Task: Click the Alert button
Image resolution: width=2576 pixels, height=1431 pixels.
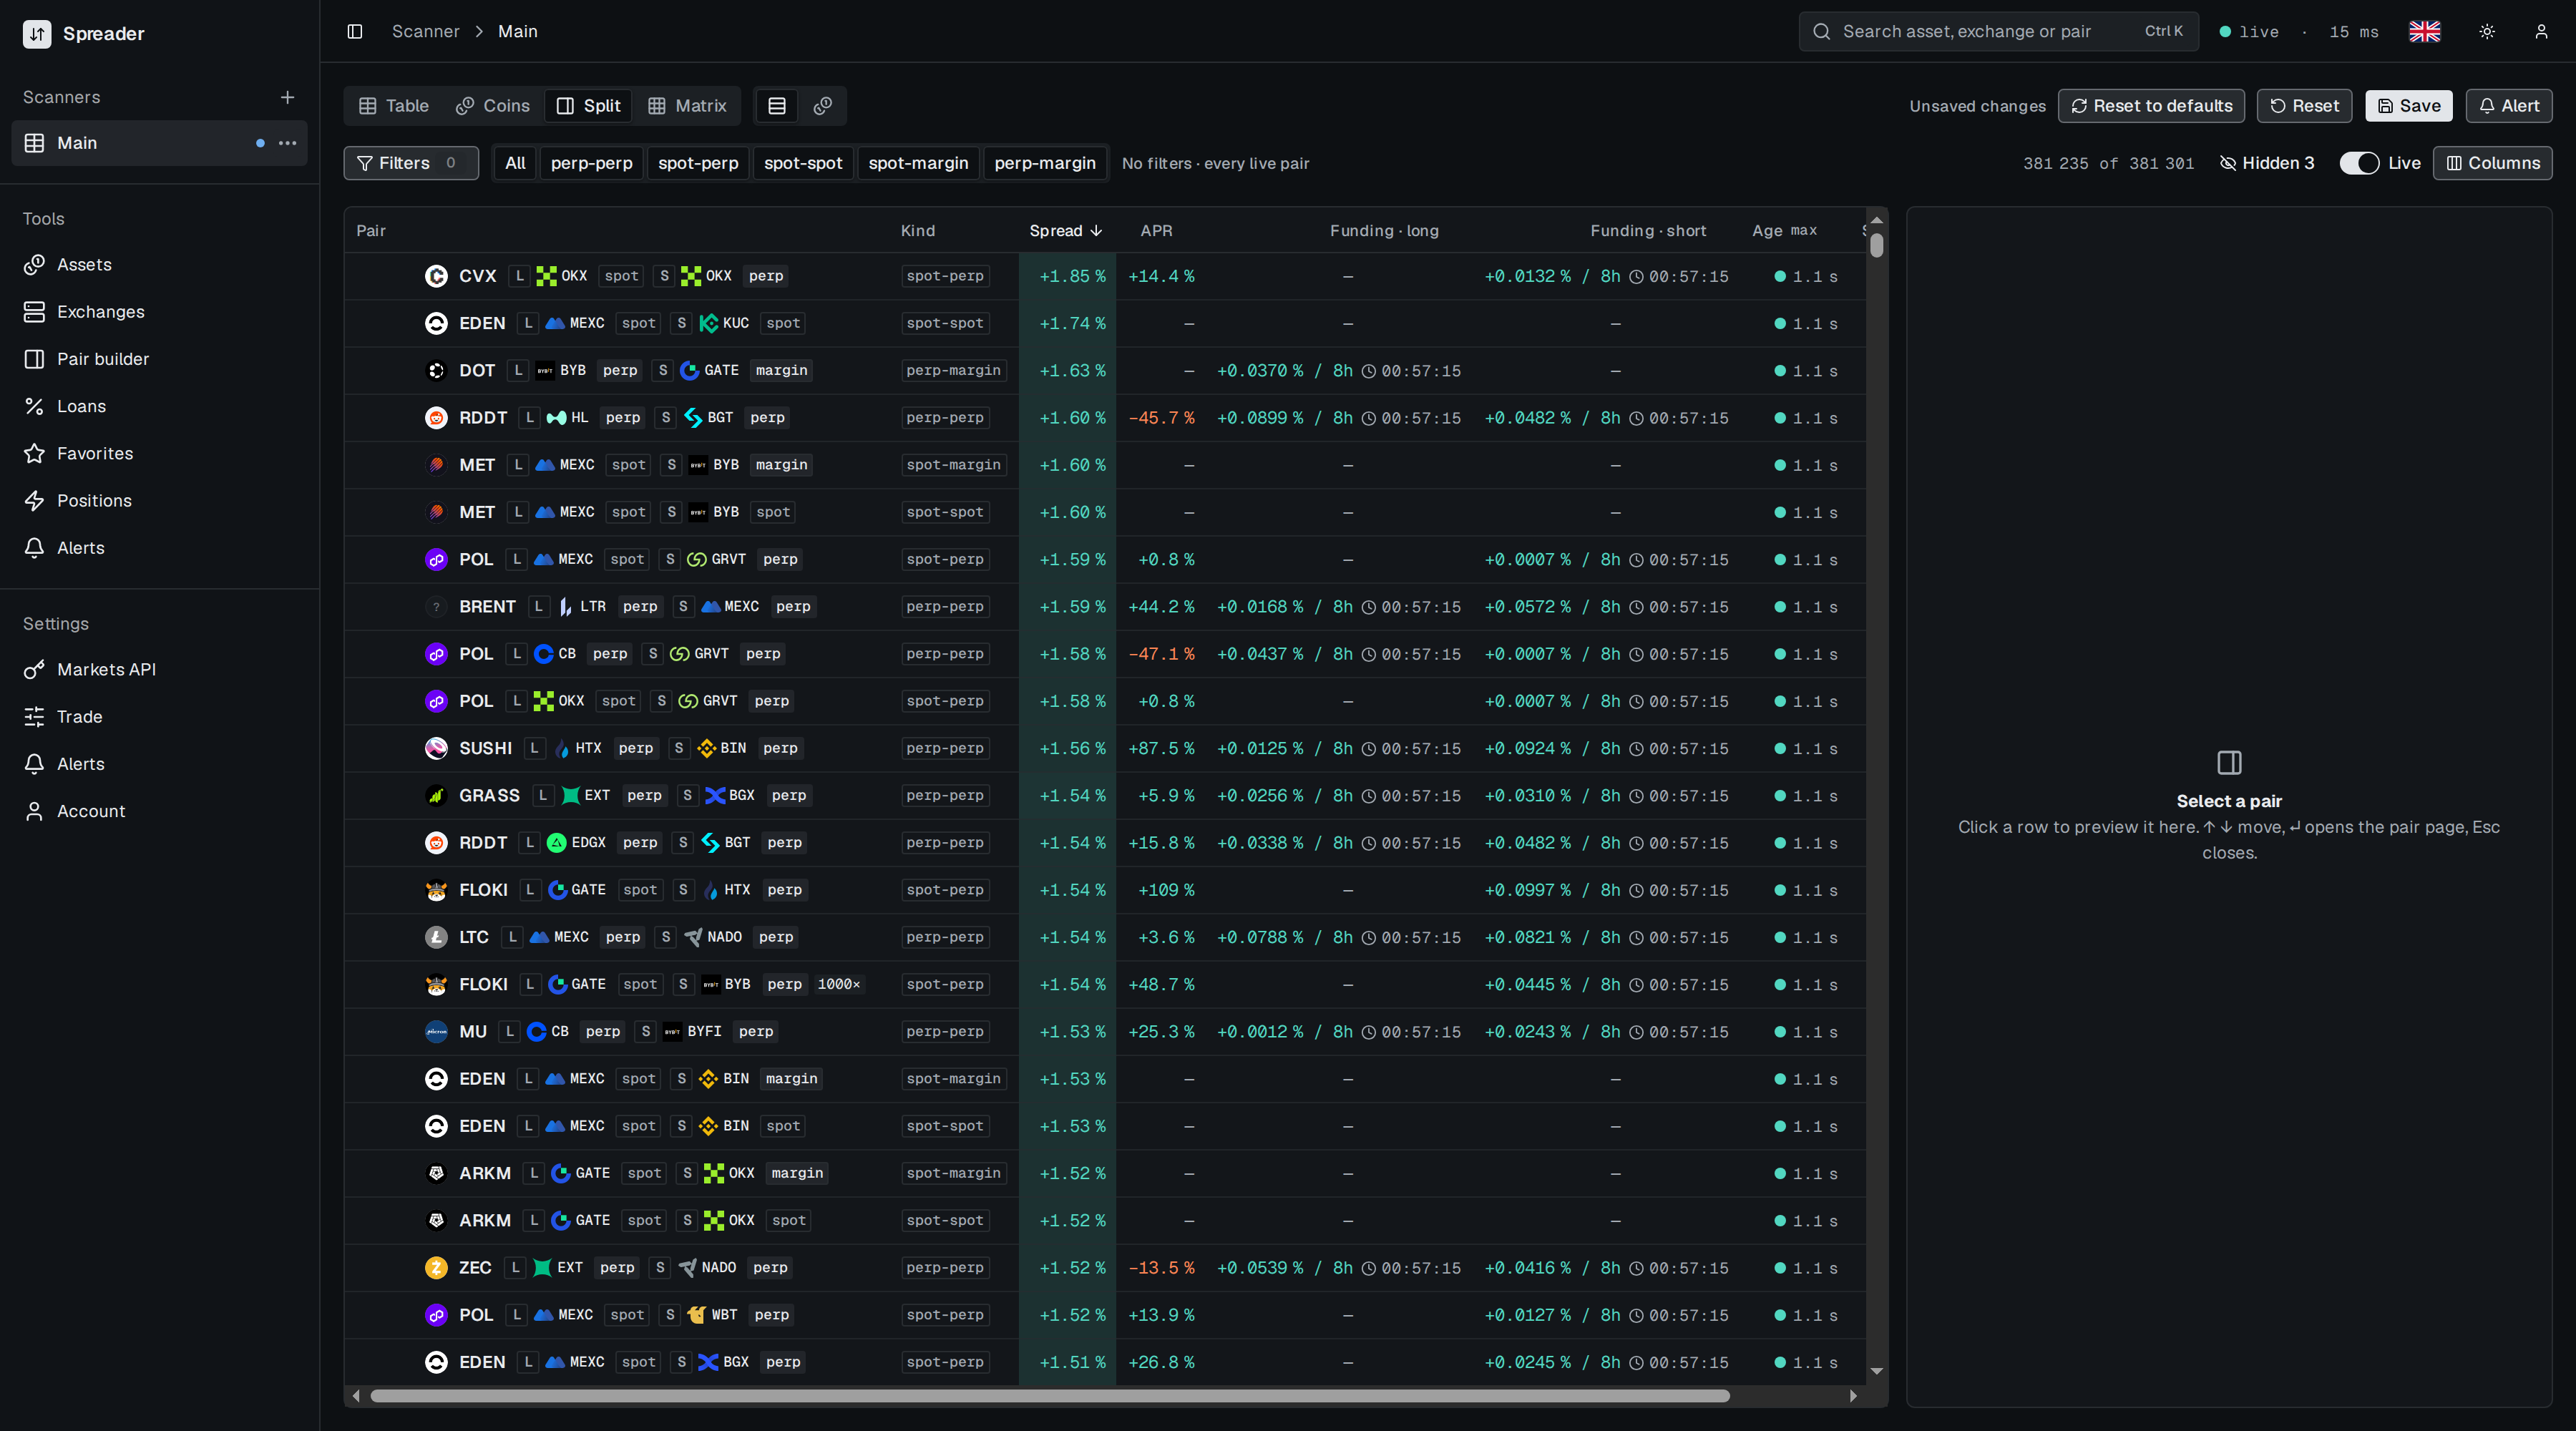Action: click(2509, 106)
